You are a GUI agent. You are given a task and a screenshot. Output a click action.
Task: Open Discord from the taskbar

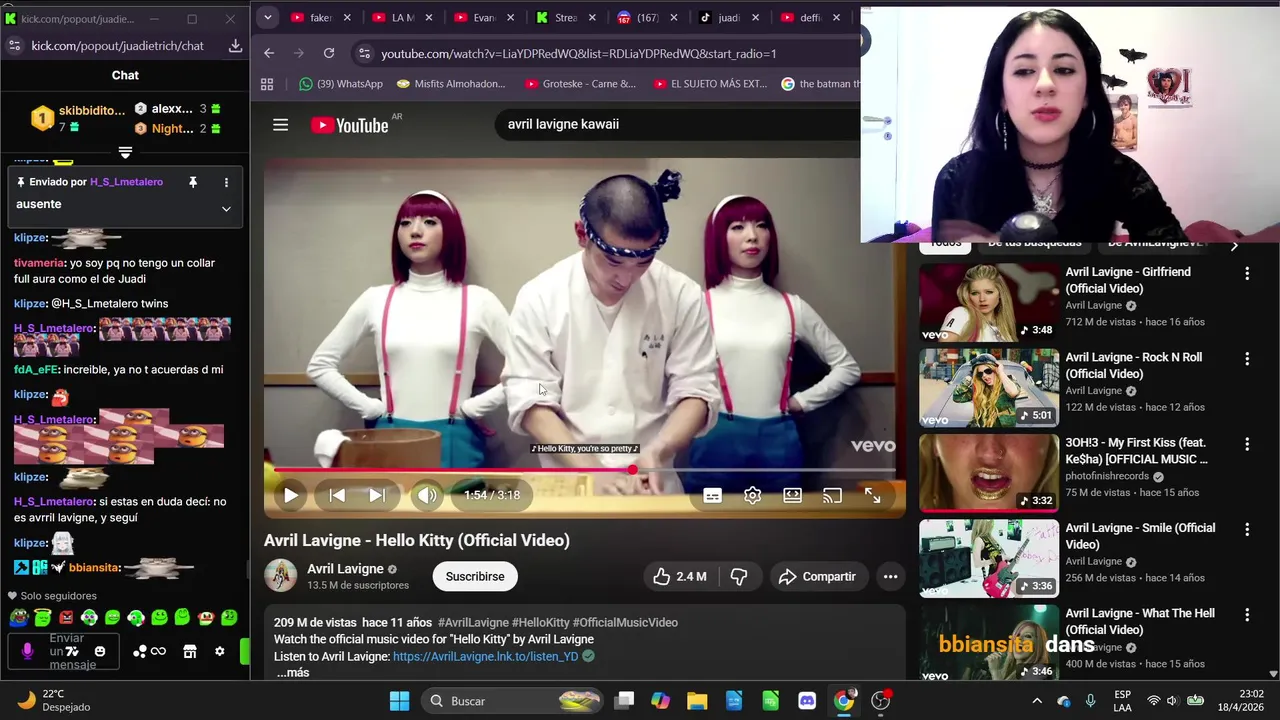[x=807, y=701]
